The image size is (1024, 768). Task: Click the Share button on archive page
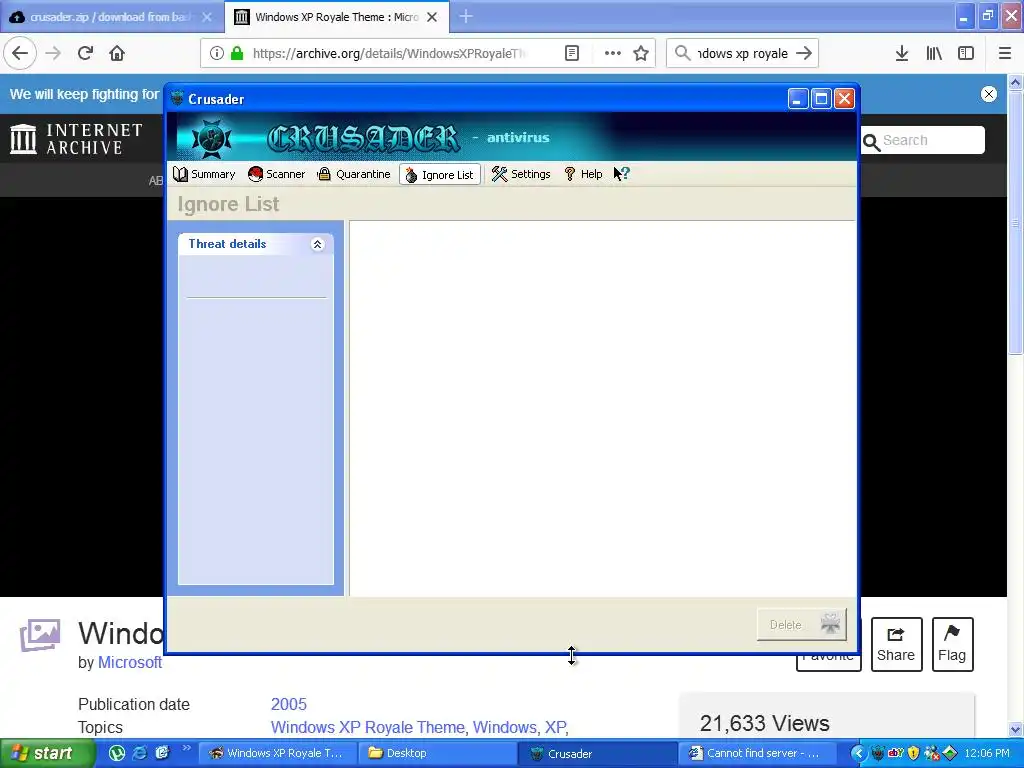[896, 644]
